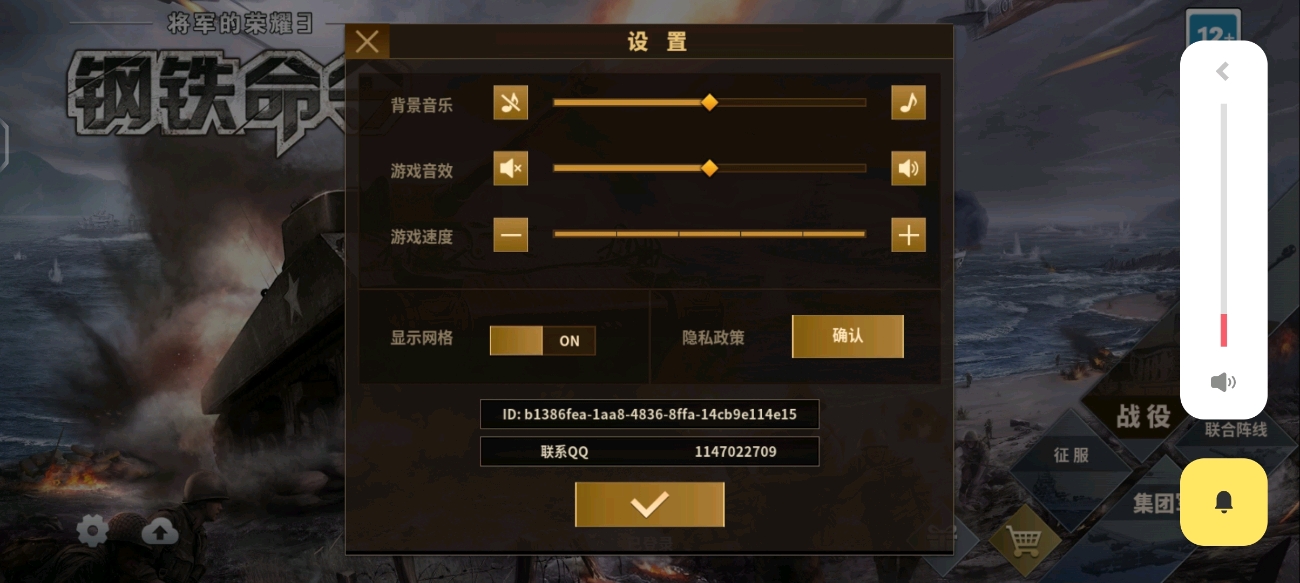Toggle the 显示网格 ON switch
The height and width of the screenshot is (583, 1300).
[542, 340]
